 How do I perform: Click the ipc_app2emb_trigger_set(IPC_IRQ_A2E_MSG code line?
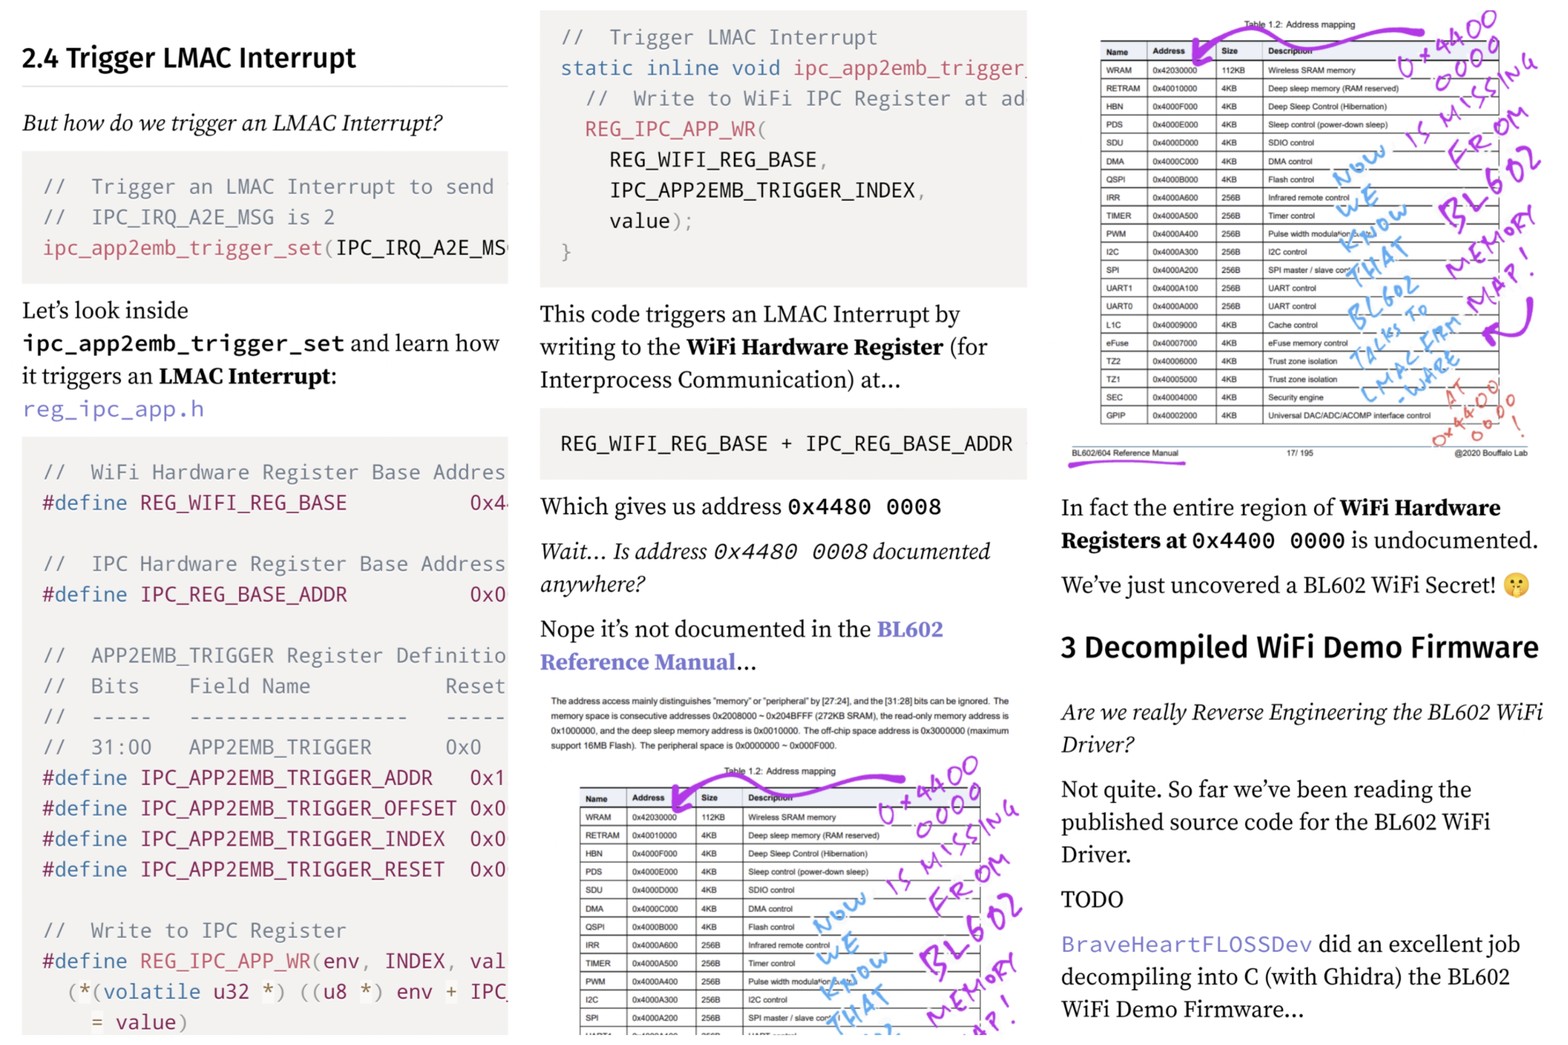pyautogui.click(x=273, y=248)
